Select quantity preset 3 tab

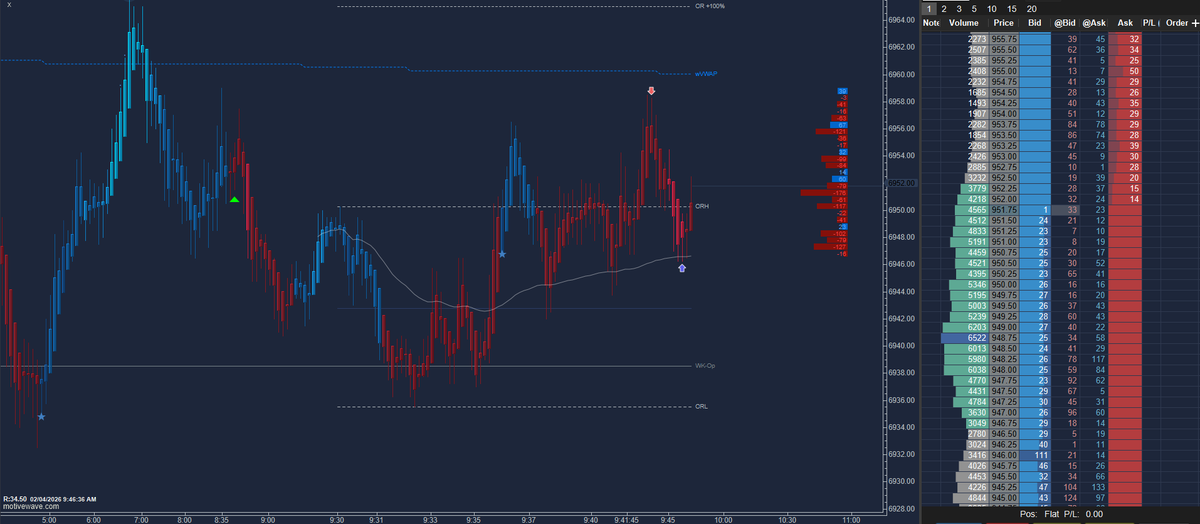(959, 7)
